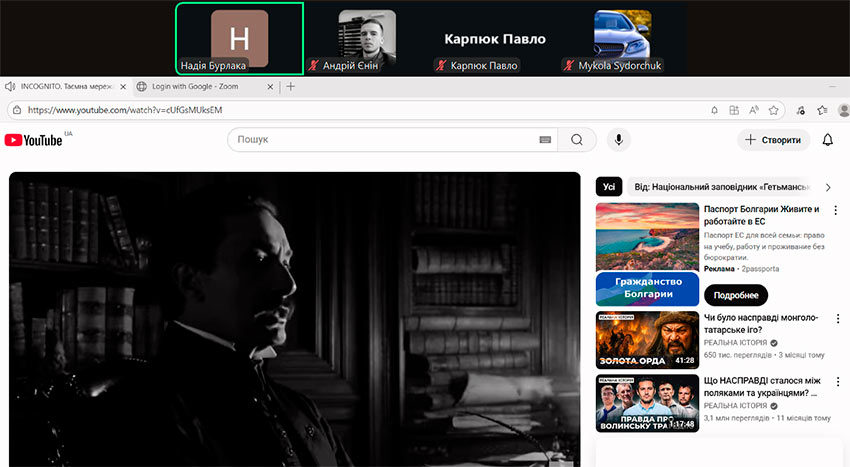Click the YouTube logo to go home
The height and width of the screenshot is (467, 850).
click(33, 140)
